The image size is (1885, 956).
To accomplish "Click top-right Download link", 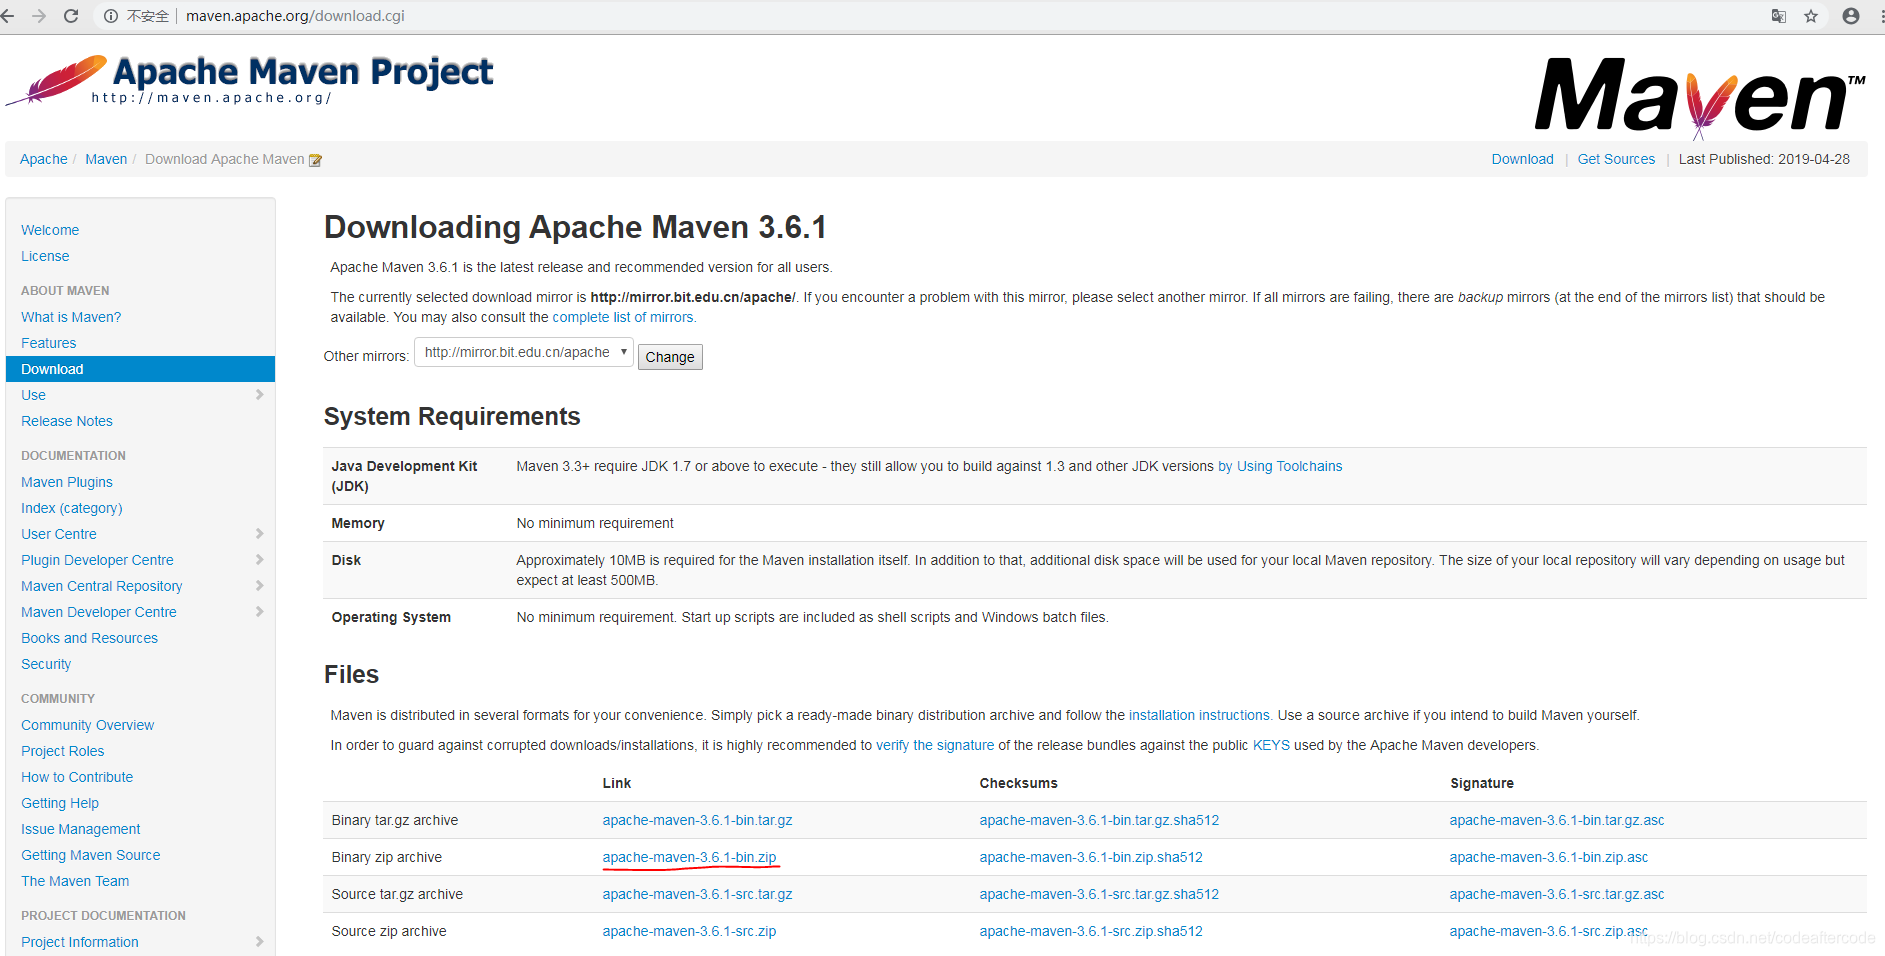I will coord(1523,159).
